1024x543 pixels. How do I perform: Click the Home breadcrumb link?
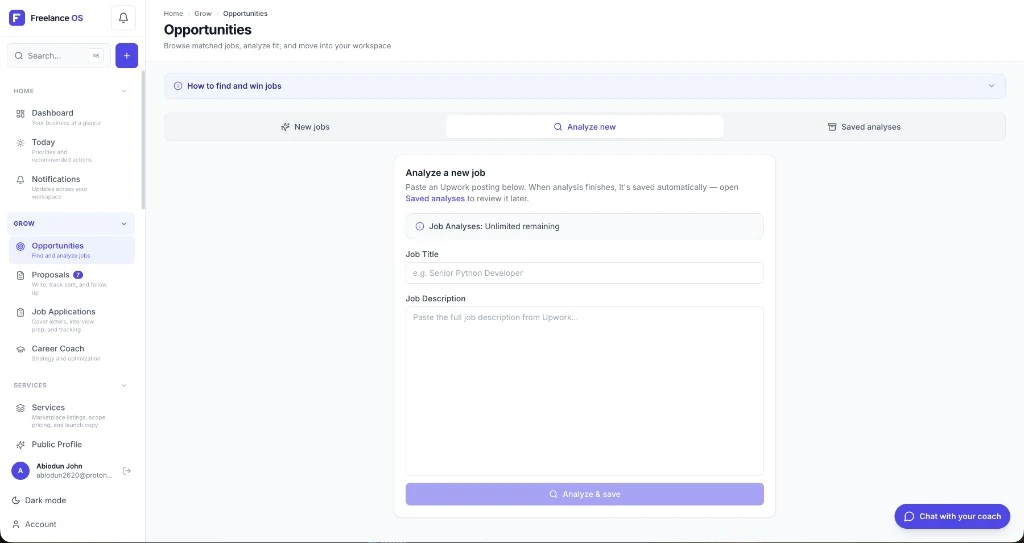[x=173, y=14]
